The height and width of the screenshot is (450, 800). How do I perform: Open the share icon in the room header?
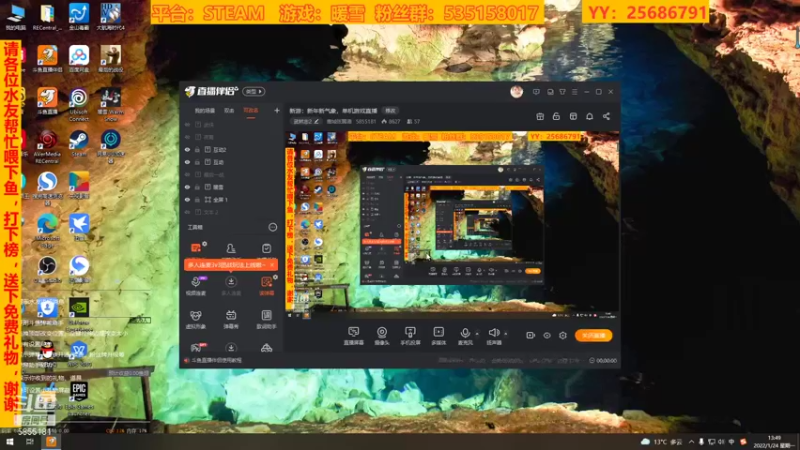tap(606, 116)
